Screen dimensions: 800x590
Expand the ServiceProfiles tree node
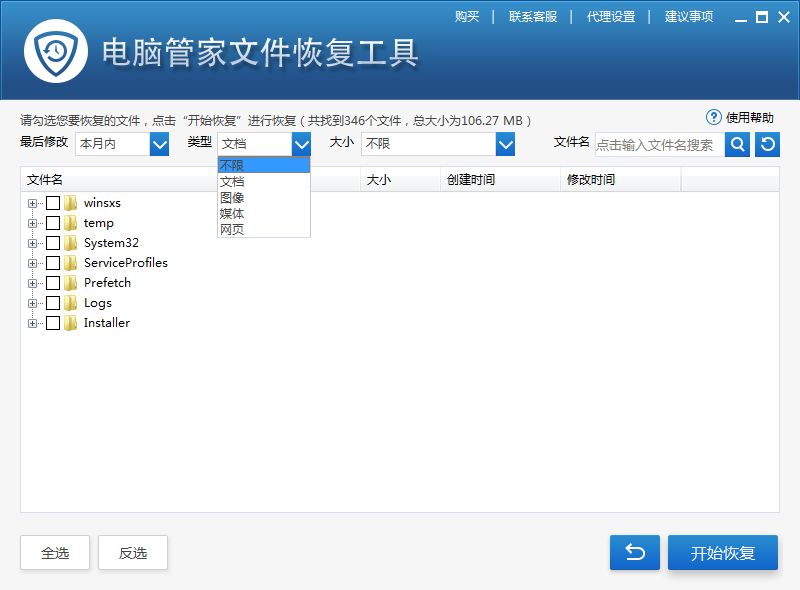tap(32, 263)
